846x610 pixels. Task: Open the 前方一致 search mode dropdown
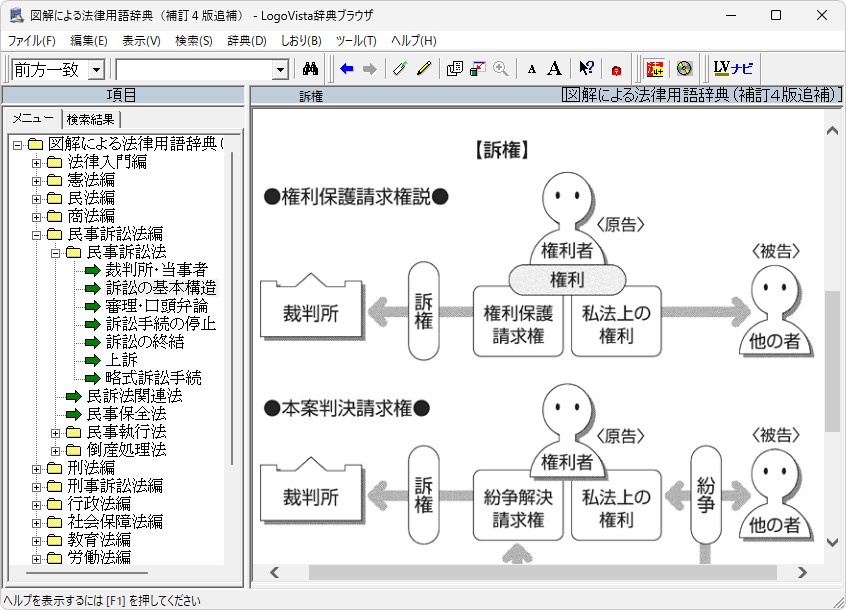(96, 69)
